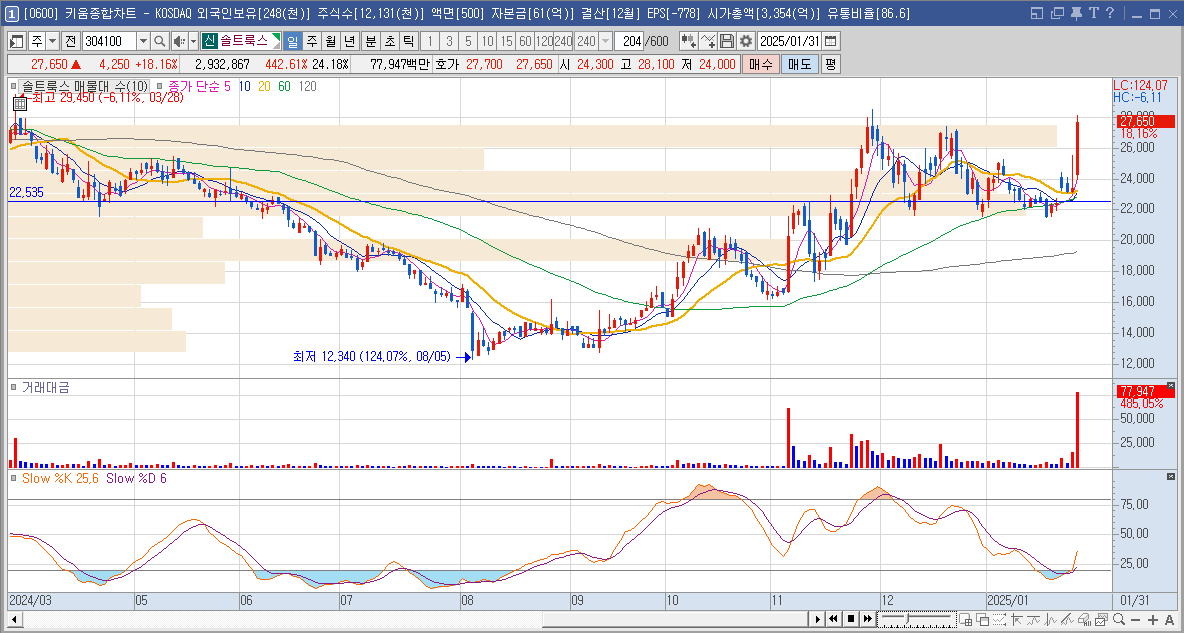1184x633 pixels.
Task: Click the date field 2025/01/31
Action: [x=789, y=41]
